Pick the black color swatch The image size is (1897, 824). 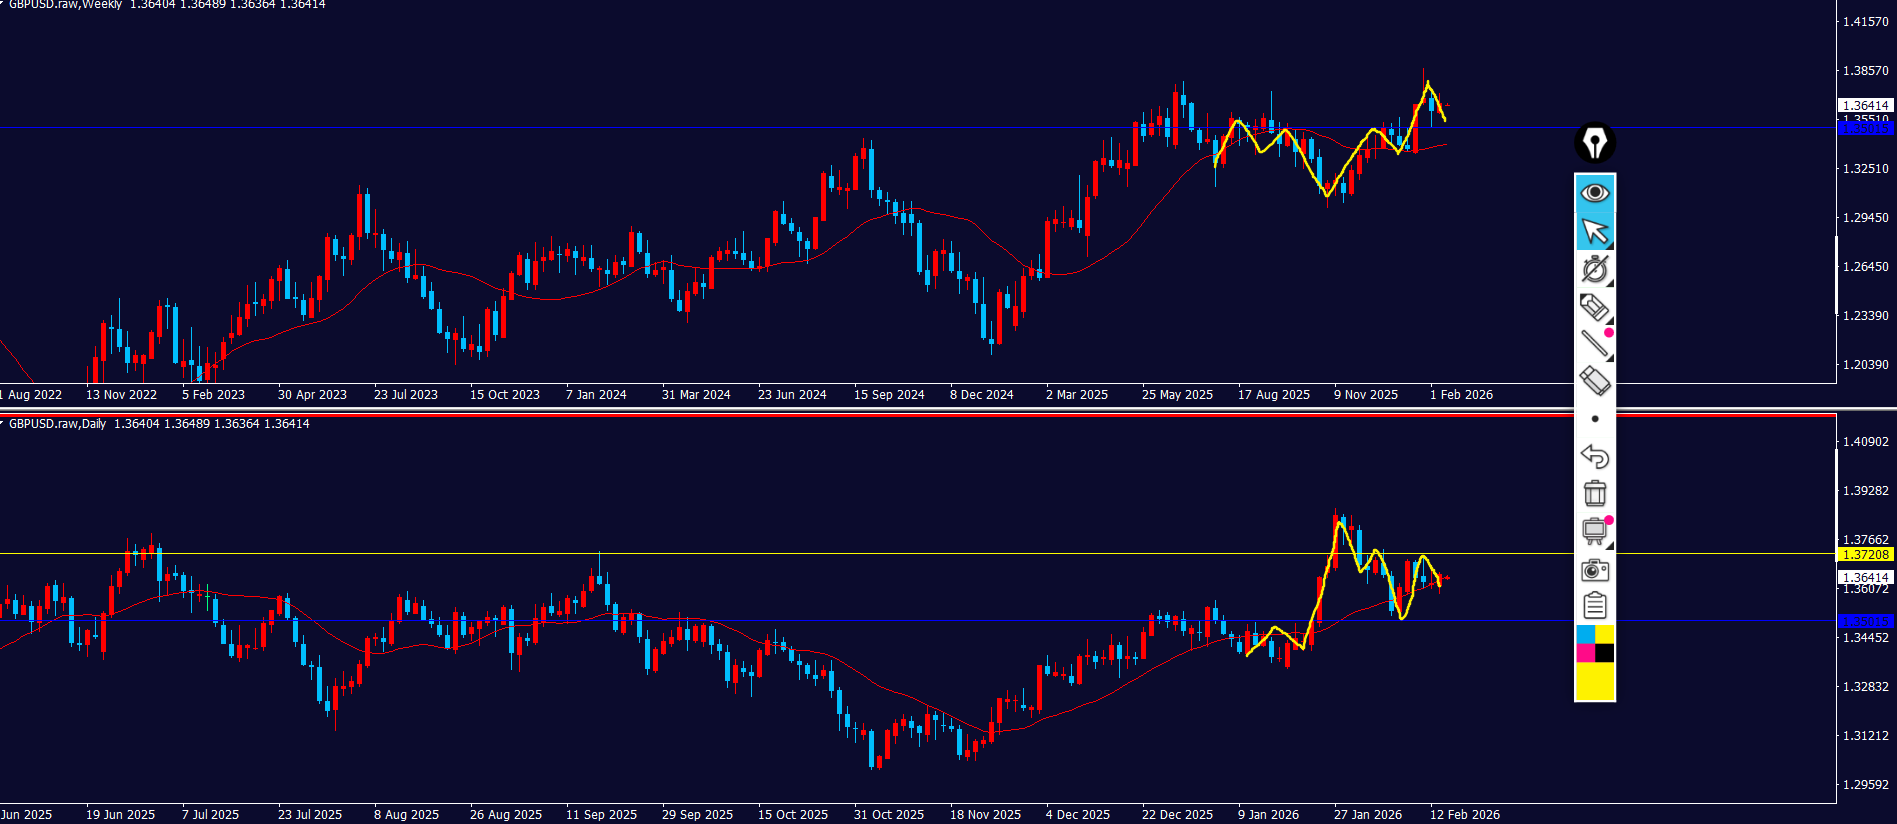[1604, 653]
